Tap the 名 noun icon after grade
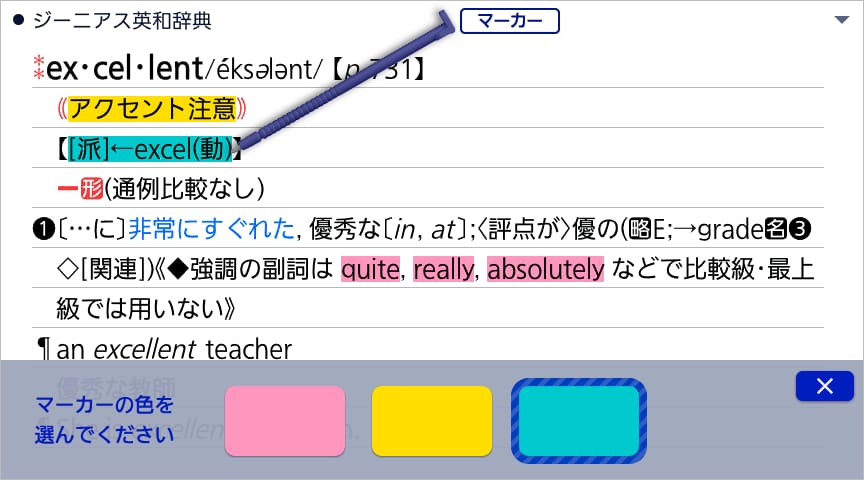864x480 pixels. [775, 229]
